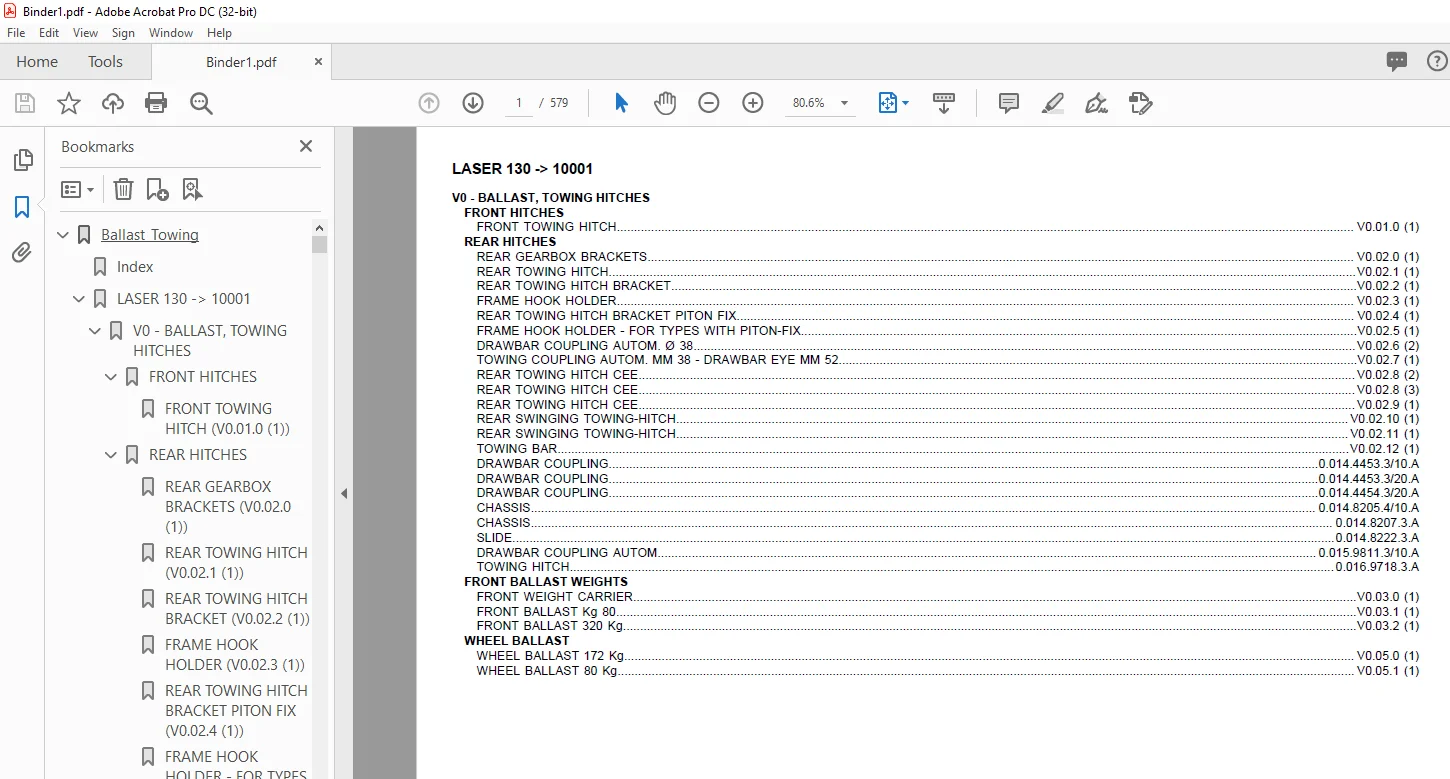Open FRONT TOWING HITCH (V0.01.0 (1)) bookmark
1450x779 pixels.
click(227, 419)
